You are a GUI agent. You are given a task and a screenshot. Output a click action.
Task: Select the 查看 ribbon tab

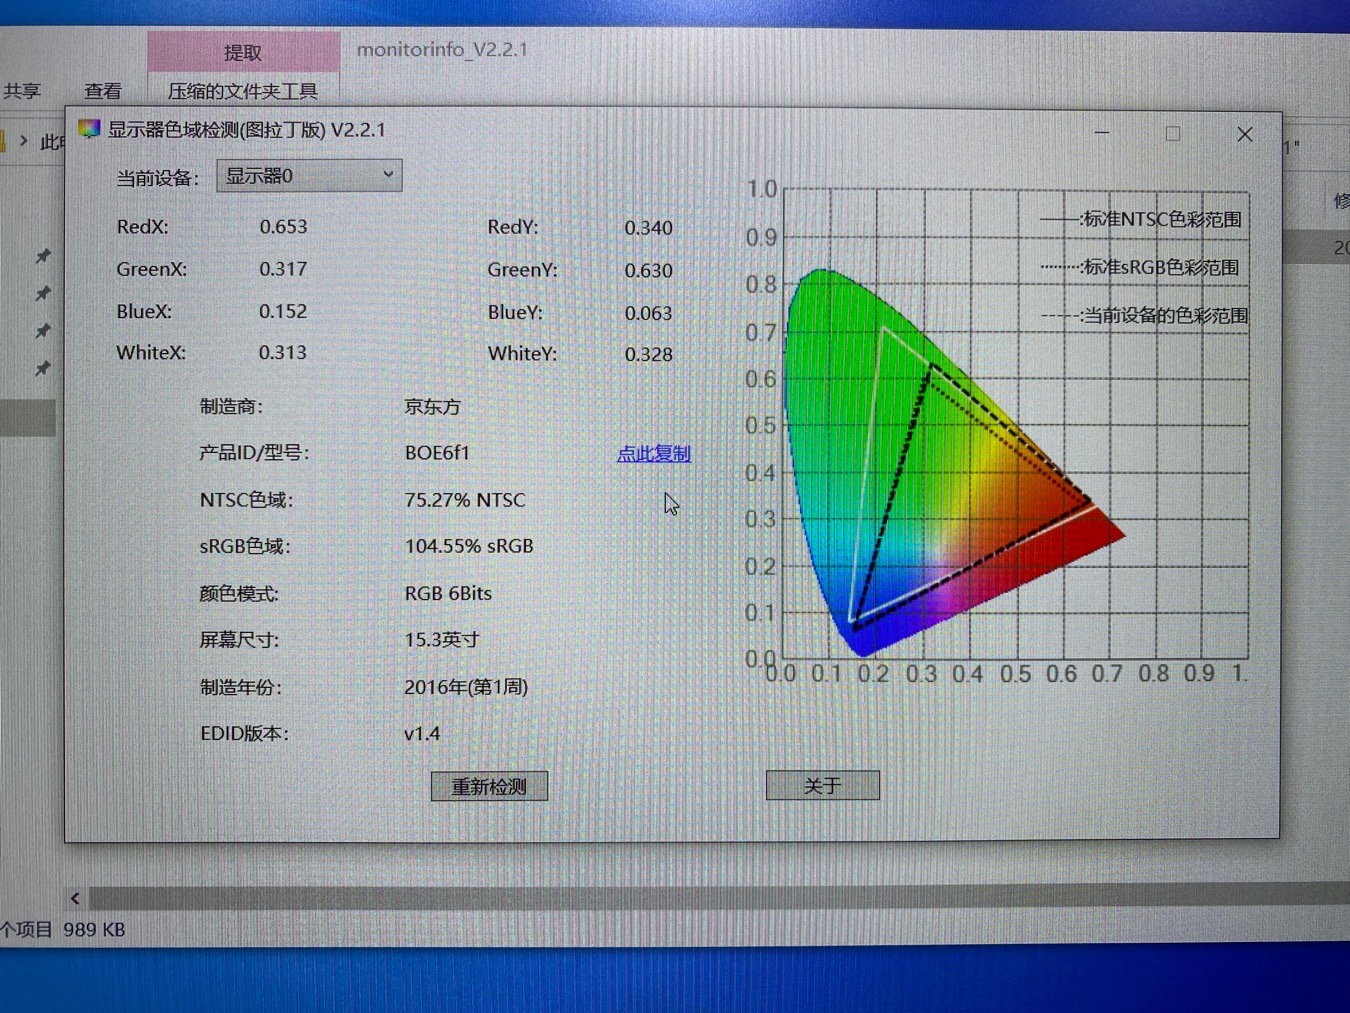[103, 91]
